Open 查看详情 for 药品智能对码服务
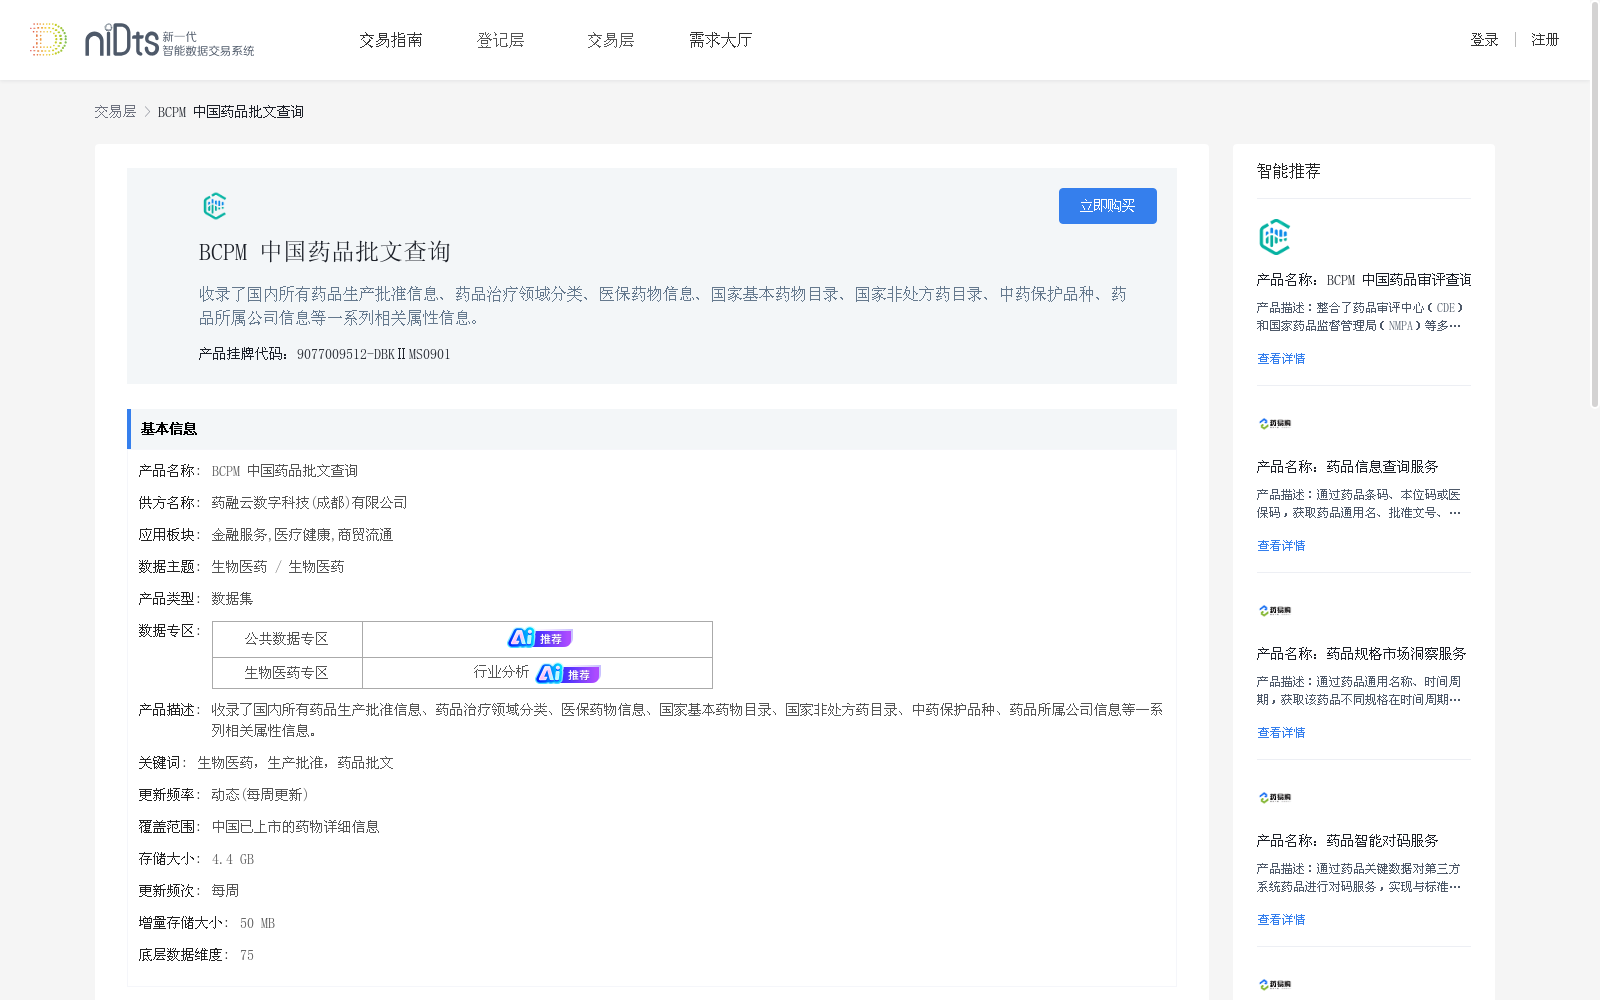 pos(1281,920)
